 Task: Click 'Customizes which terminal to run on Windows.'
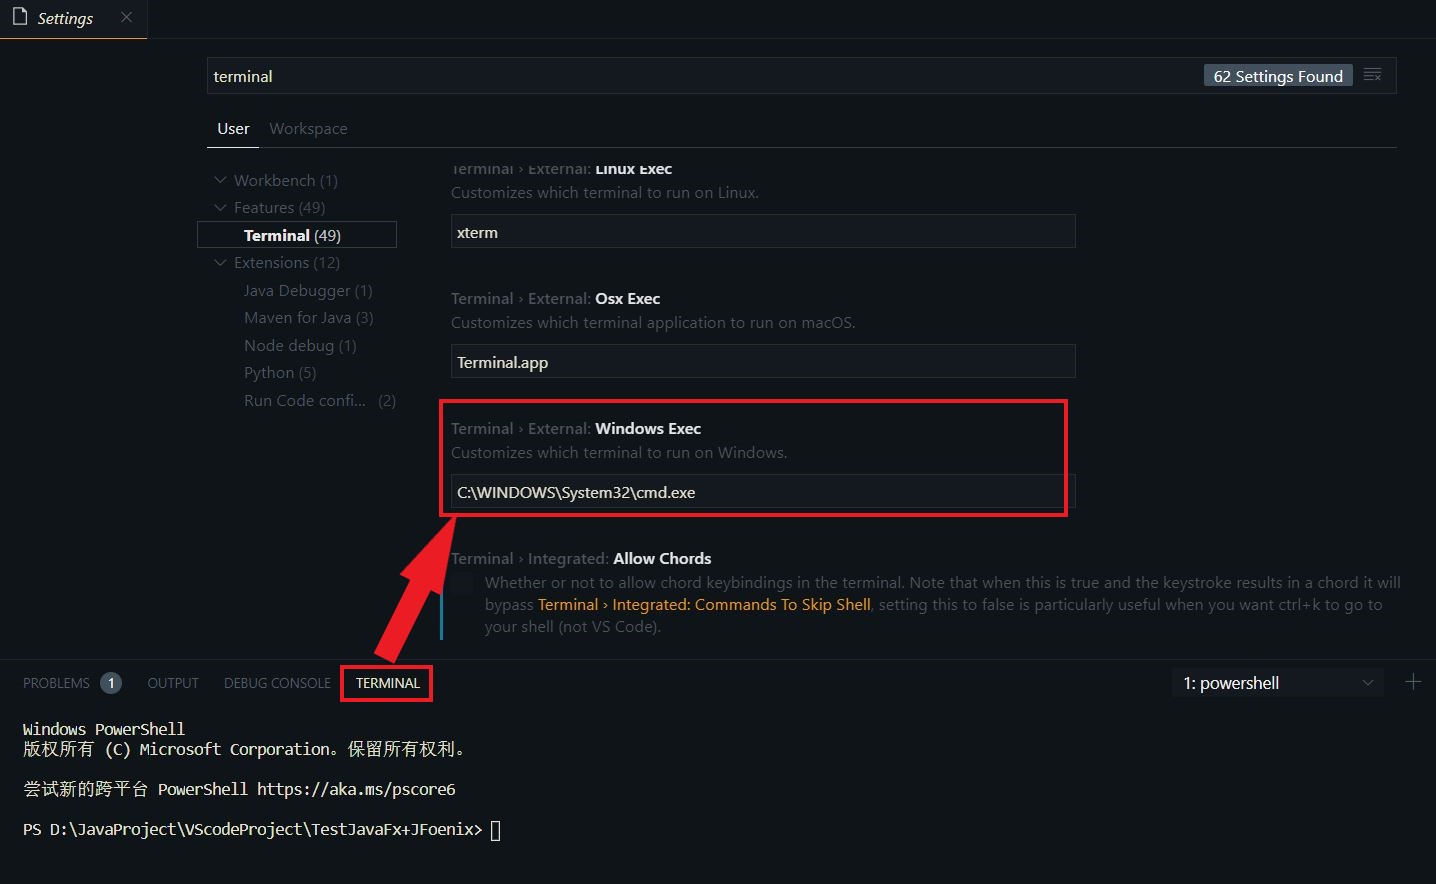619,453
